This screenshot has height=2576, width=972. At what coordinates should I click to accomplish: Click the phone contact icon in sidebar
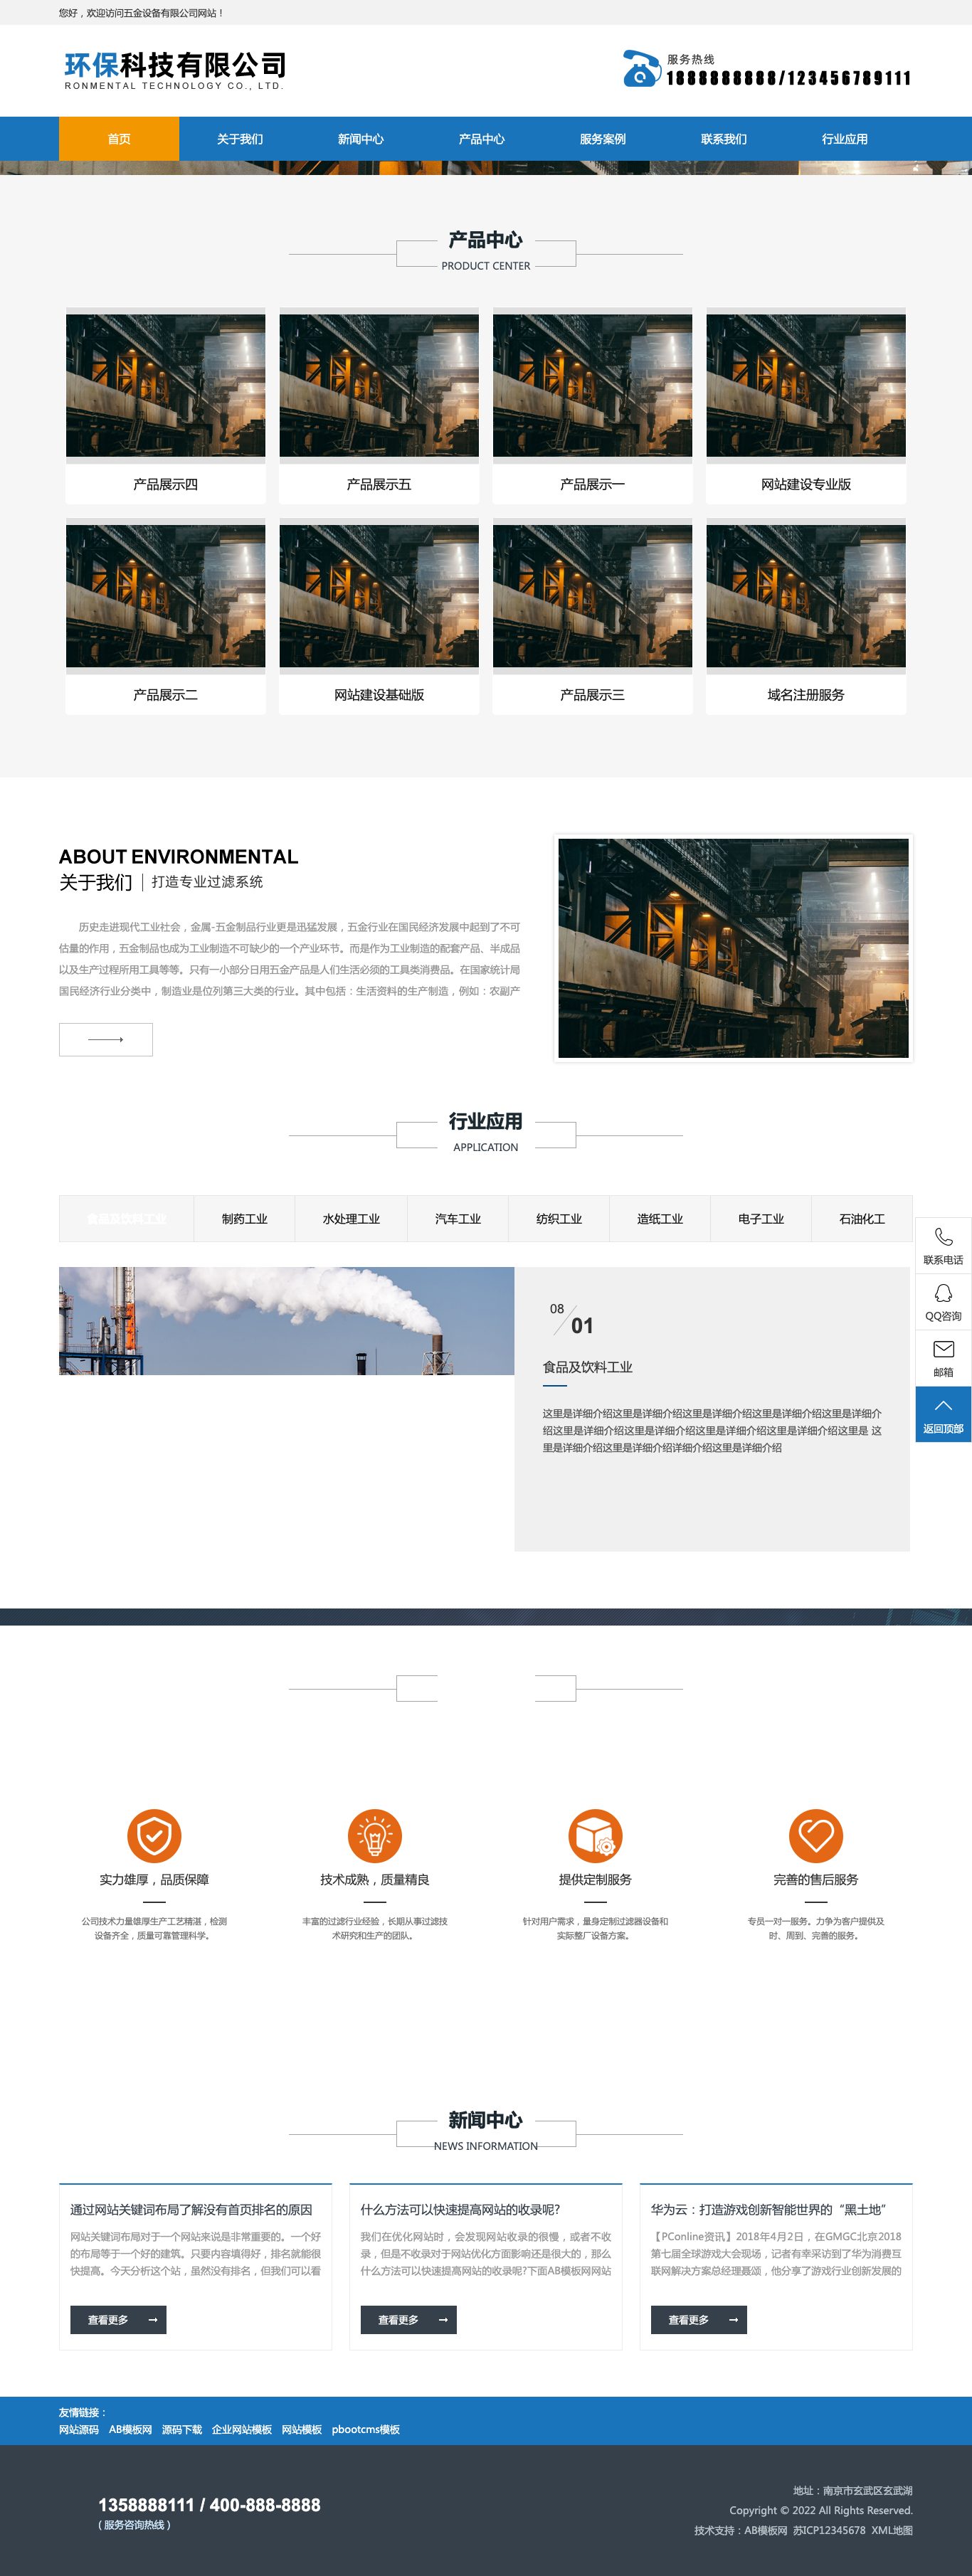coord(943,1237)
